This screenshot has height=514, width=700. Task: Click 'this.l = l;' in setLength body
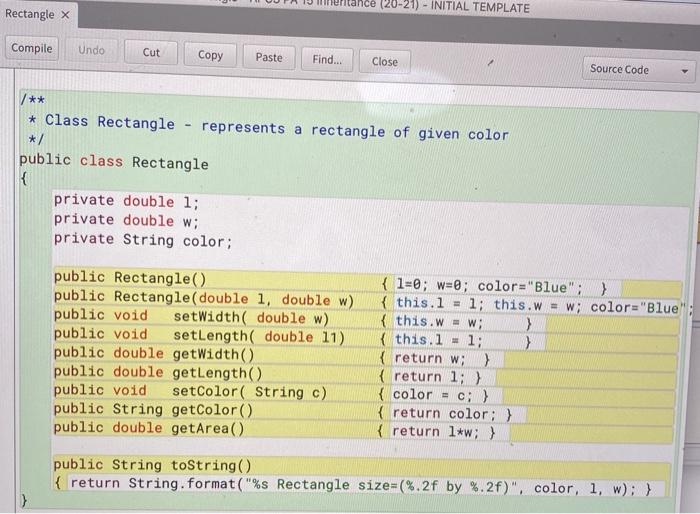click(x=439, y=340)
